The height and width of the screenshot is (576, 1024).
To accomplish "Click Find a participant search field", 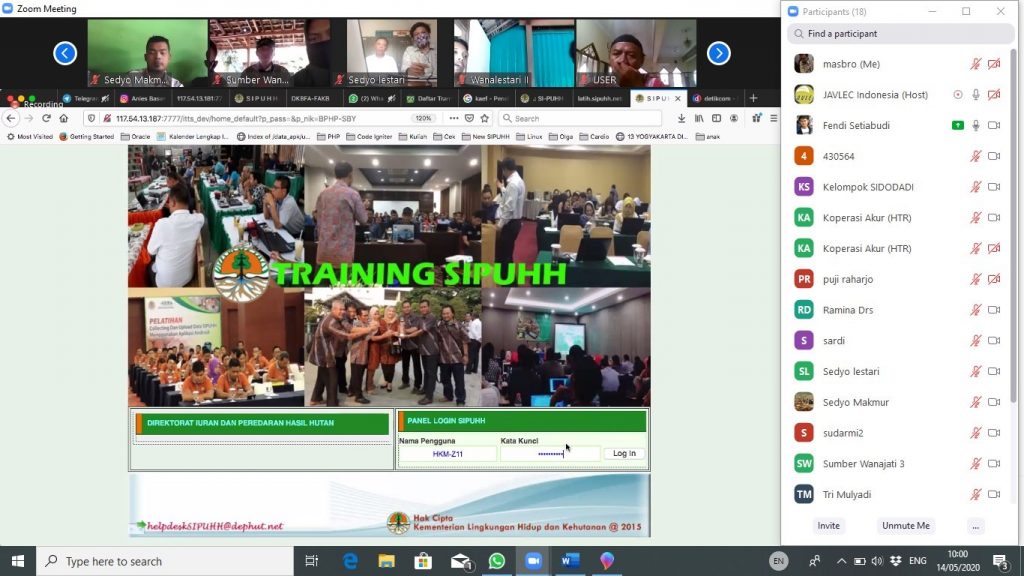I will [900, 33].
